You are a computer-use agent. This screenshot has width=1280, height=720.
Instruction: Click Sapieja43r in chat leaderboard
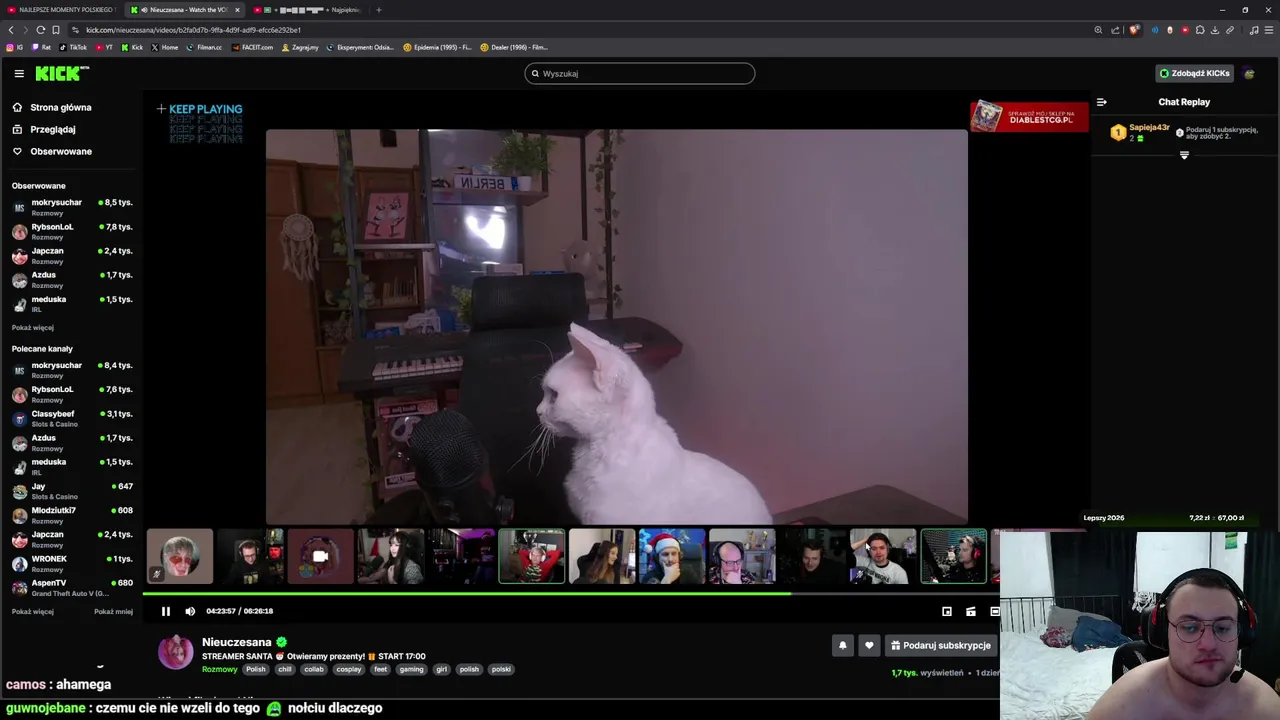coord(1148,128)
